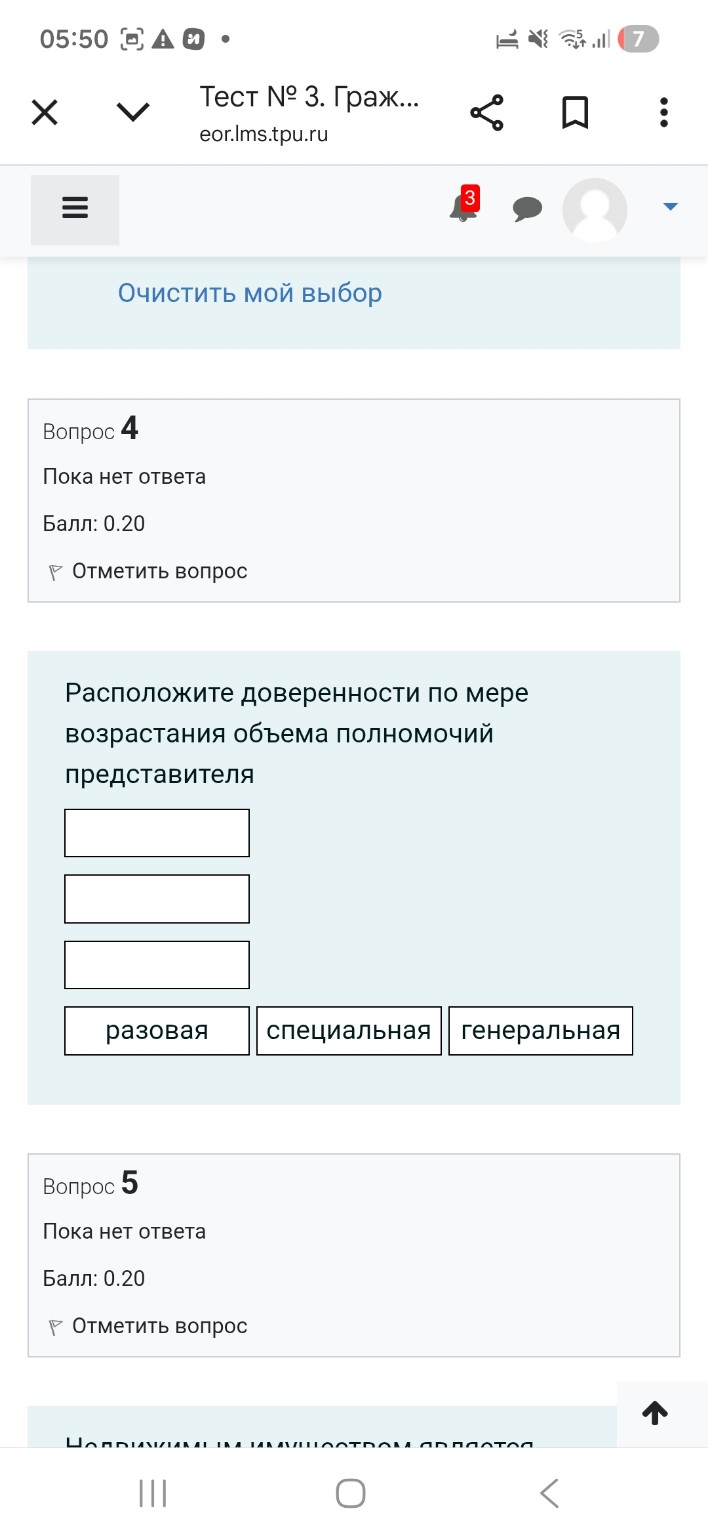Tap the notification badge showing 3
The image size is (708, 1536).
468,197
